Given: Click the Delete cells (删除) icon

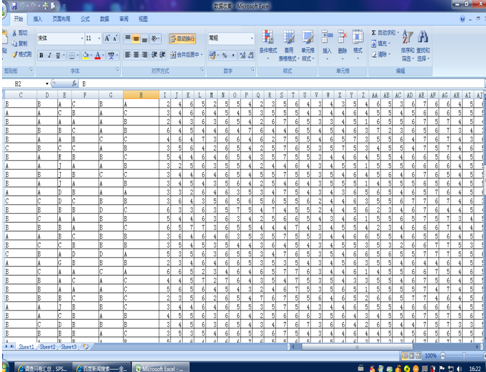Looking at the screenshot, I should click(x=342, y=37).
